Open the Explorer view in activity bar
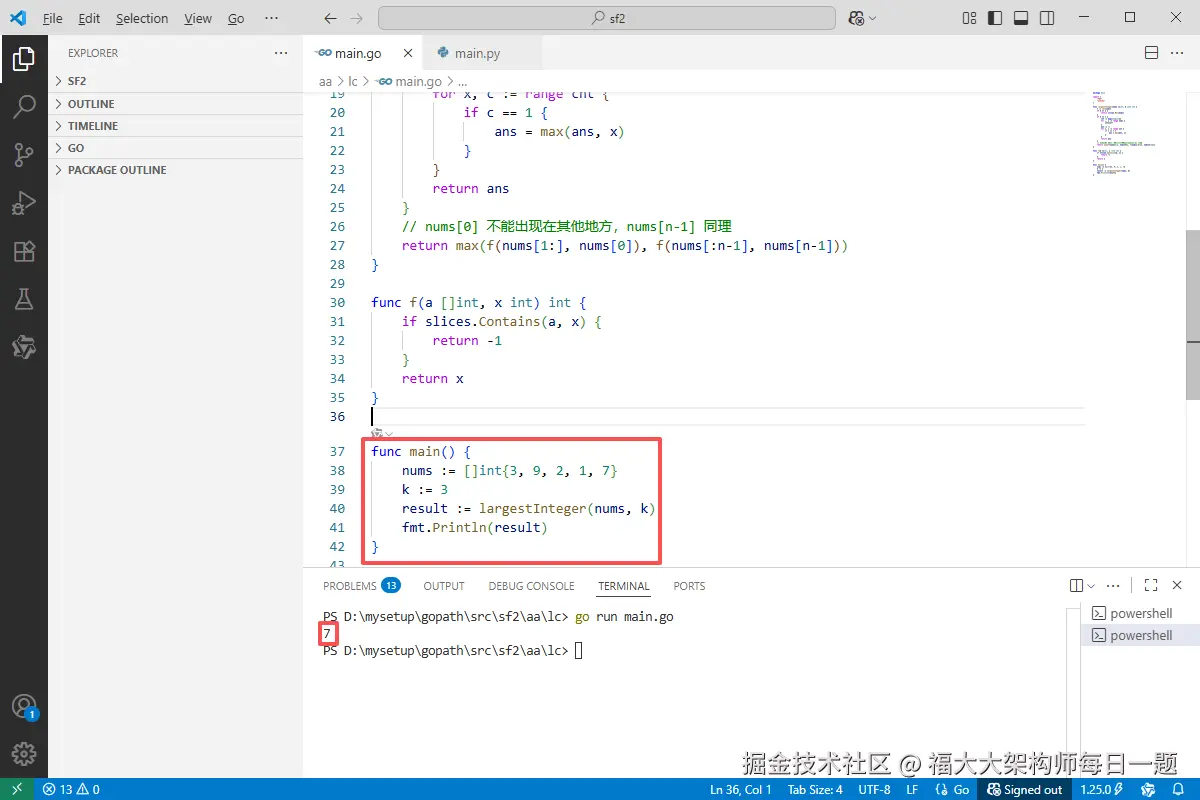The height and width of the screenshot is (800, 1200). [x=24, y=60]
